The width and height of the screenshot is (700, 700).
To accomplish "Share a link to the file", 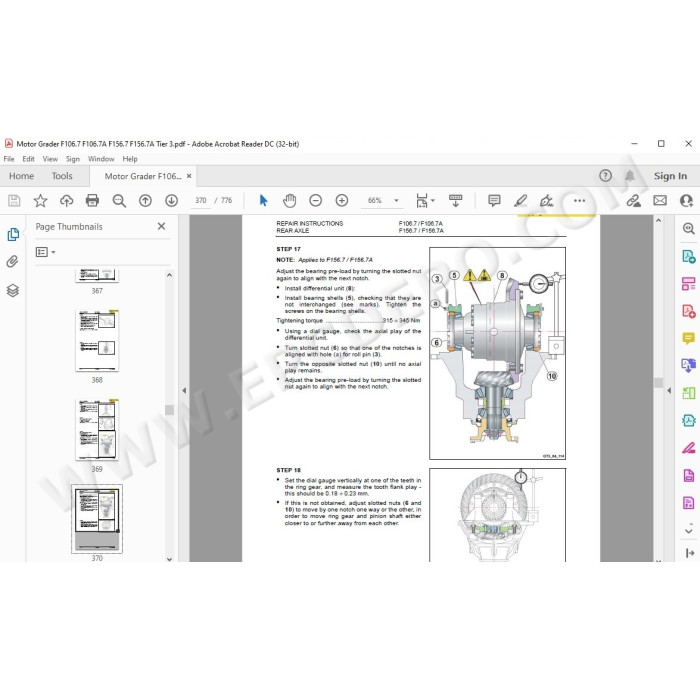I will coord(633,200).
